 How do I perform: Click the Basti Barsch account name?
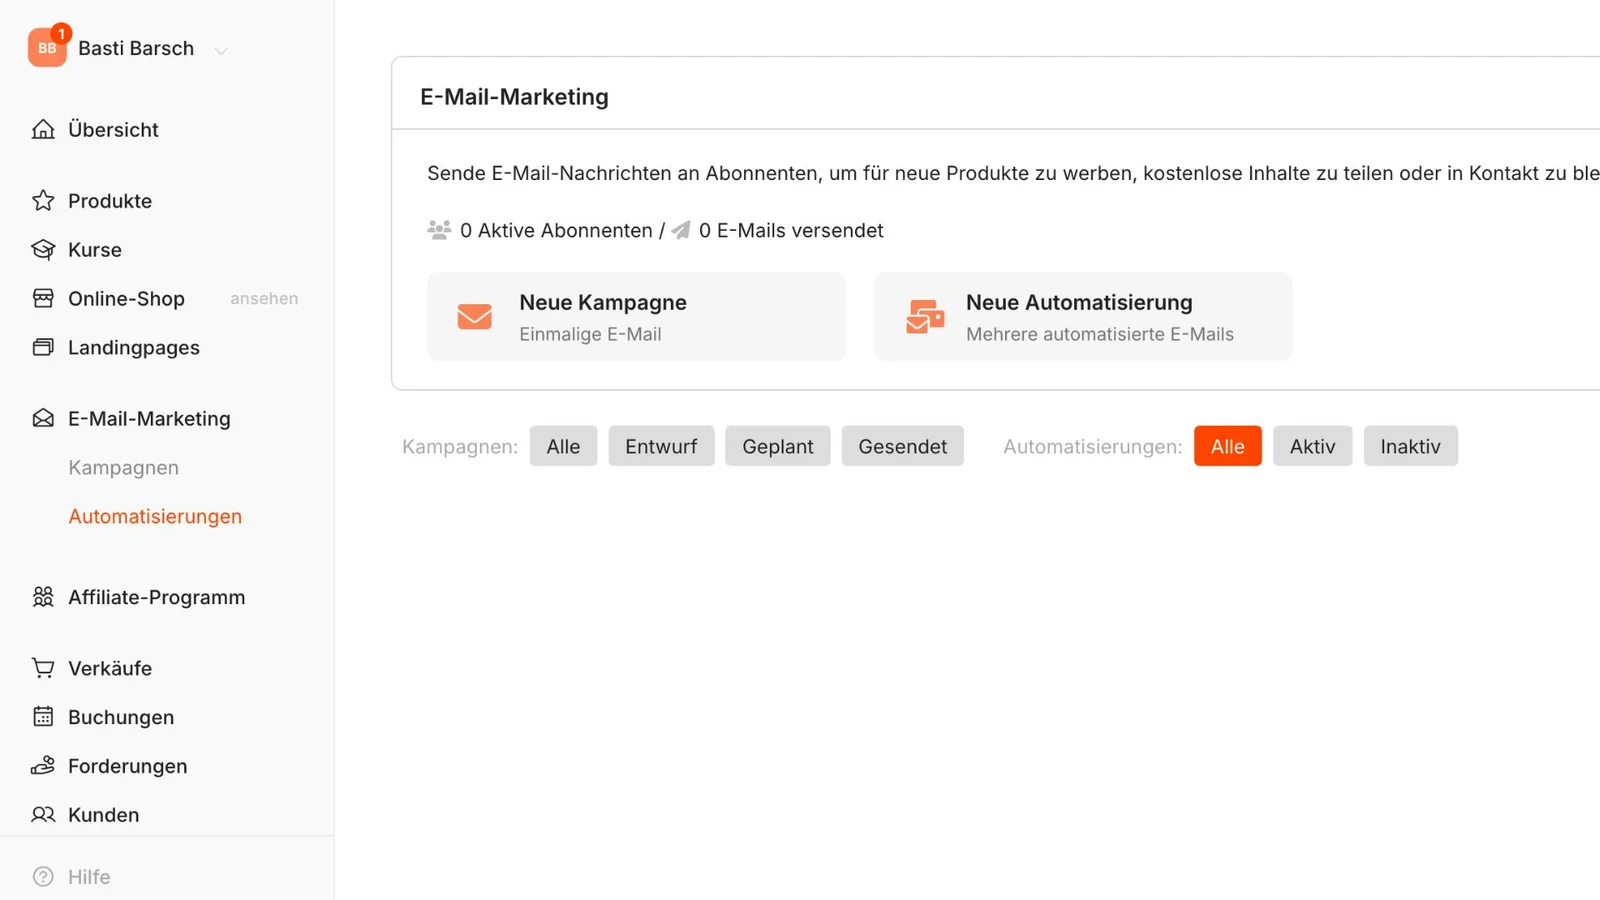tap(136, 48)
